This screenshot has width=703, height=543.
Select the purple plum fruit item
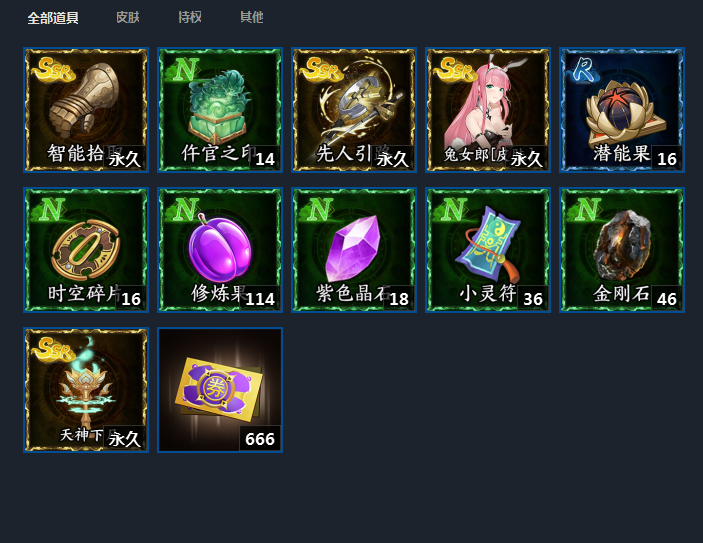point(220,250)
